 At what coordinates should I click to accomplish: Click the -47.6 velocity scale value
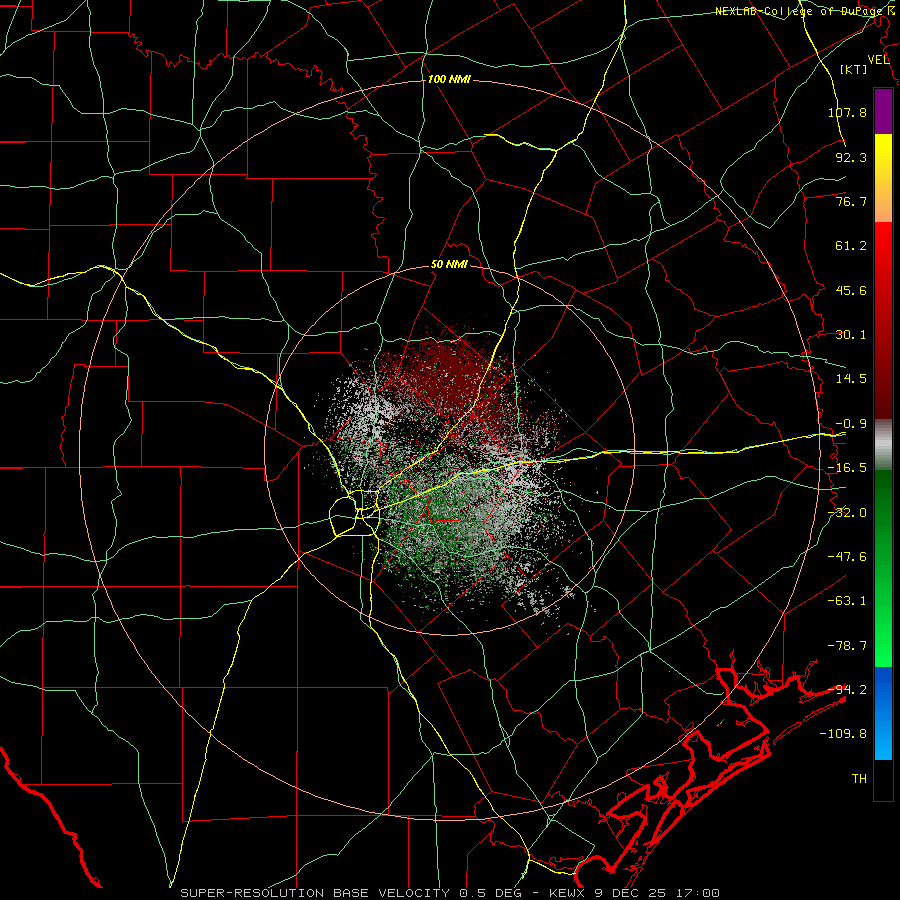(847, 557)
